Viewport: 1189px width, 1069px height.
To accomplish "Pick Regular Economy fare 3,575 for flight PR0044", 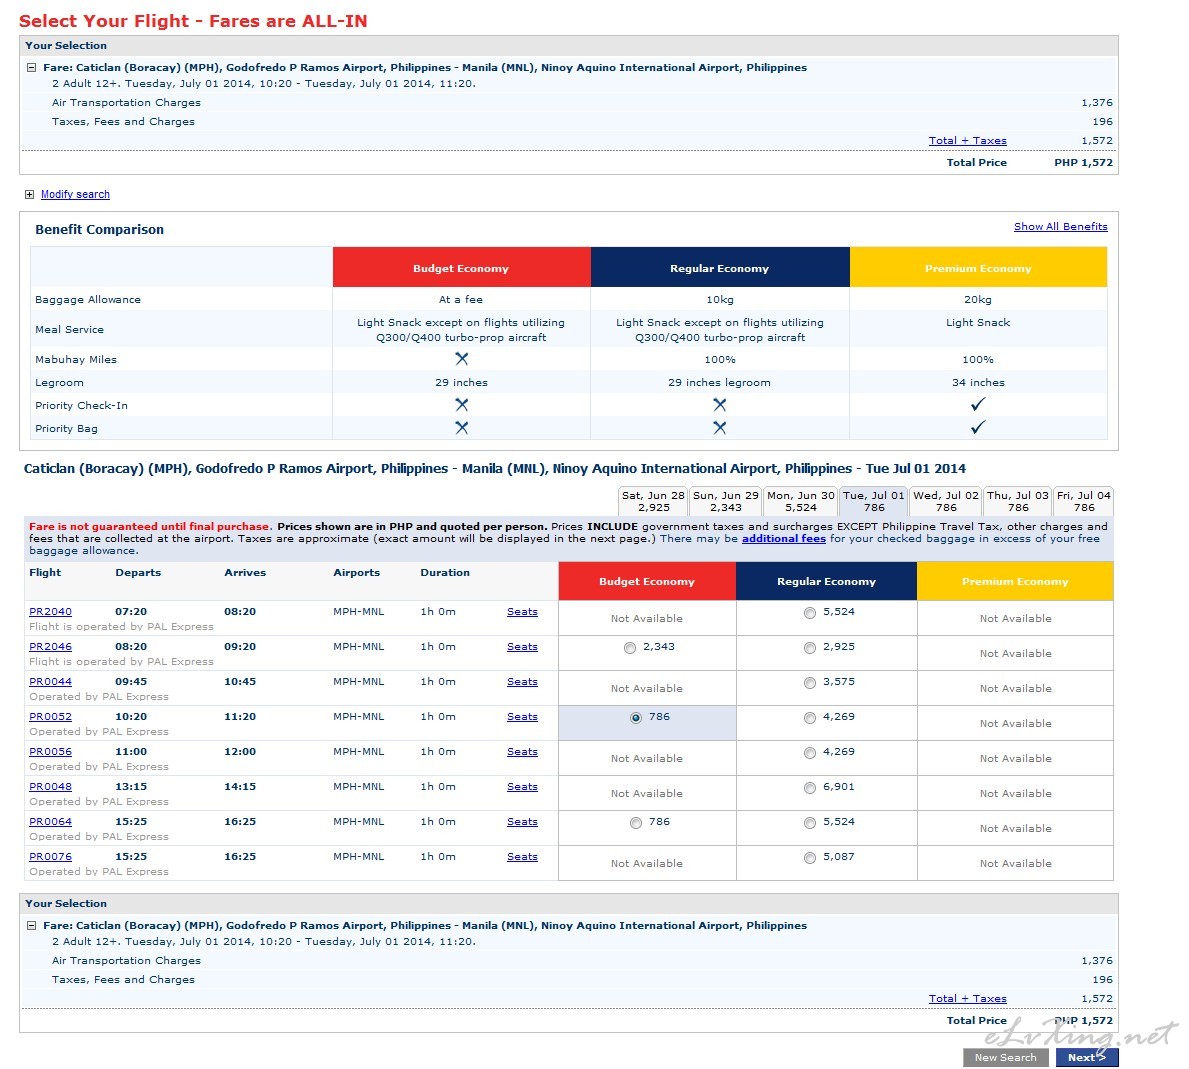I will (810, 682).
